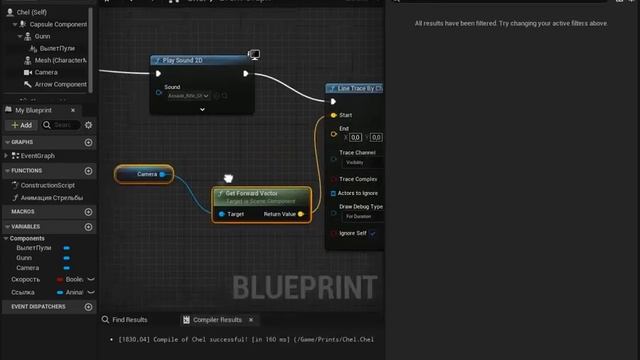640x360 pixels.
Task: Click the Return Value output pin
Action: [x=301, y=214]
